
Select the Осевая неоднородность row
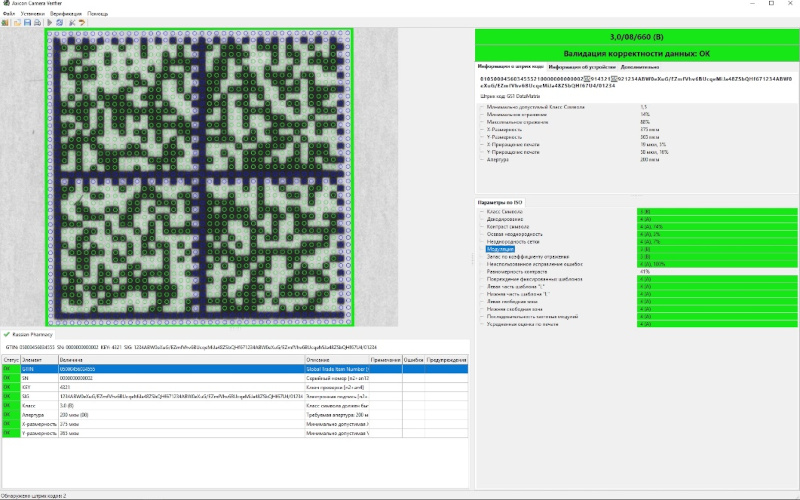638,234
